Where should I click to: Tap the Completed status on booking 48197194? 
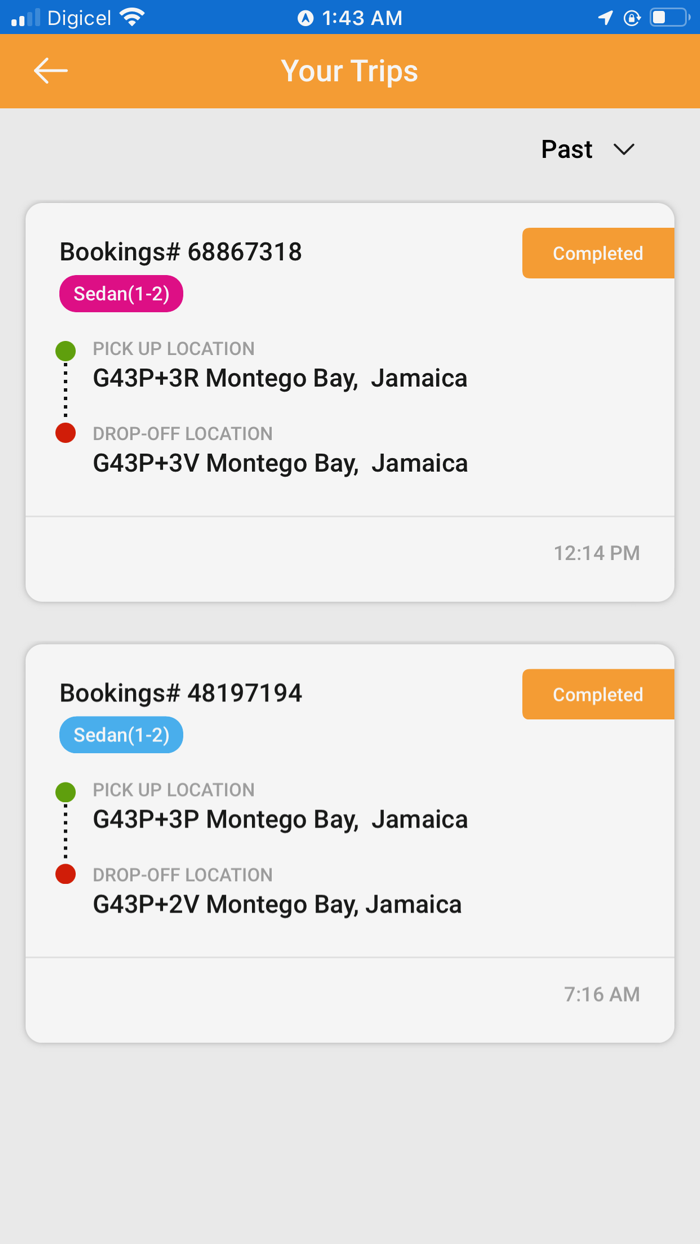click(x=597, y=694)
